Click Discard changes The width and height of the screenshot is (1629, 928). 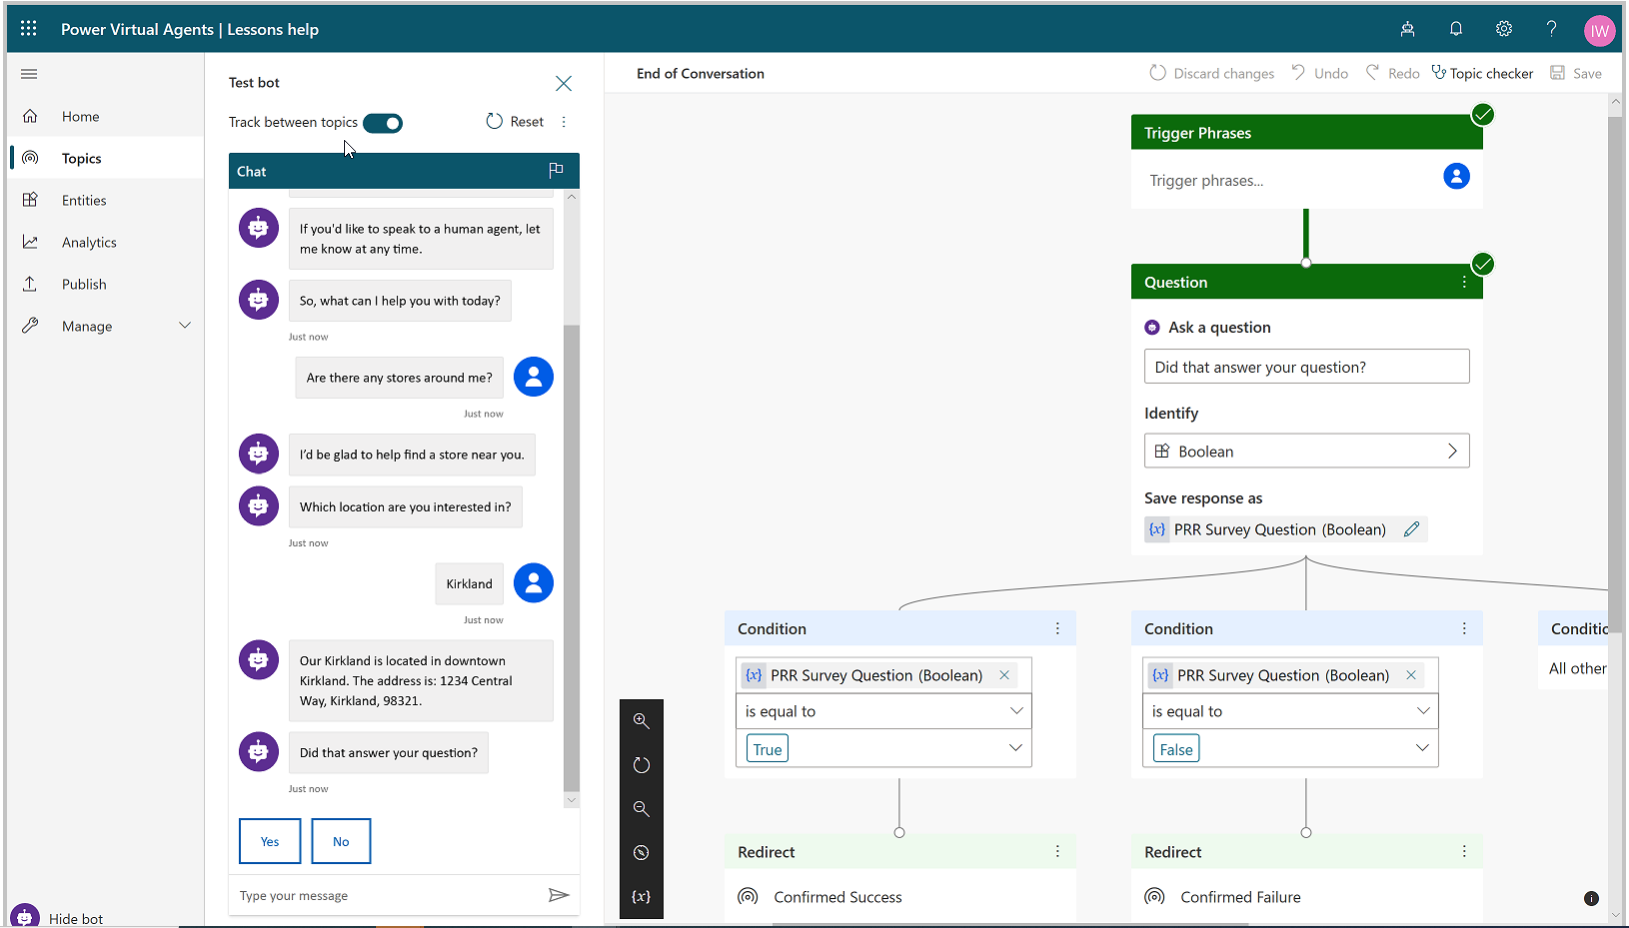click(1212, 73)
